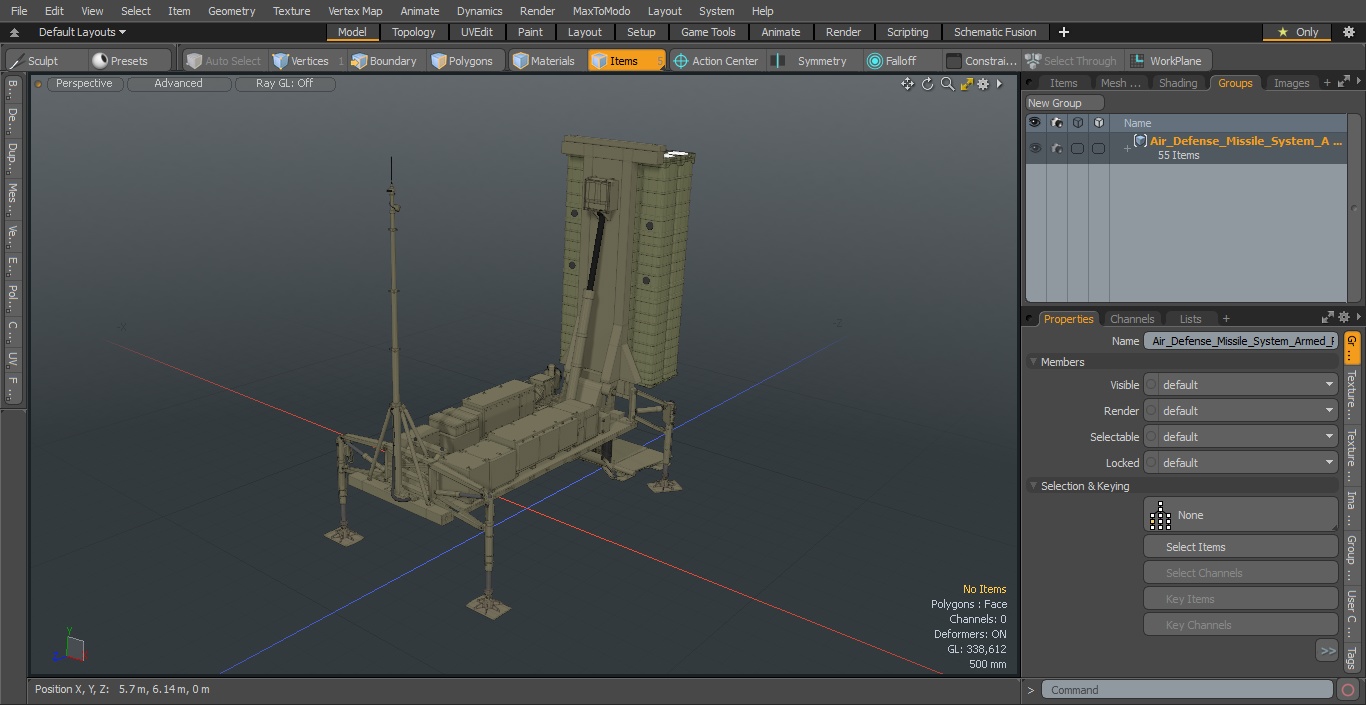Open the Action Center options
The height and width of the screenshot is (705, 1366).
coord(715,61)
